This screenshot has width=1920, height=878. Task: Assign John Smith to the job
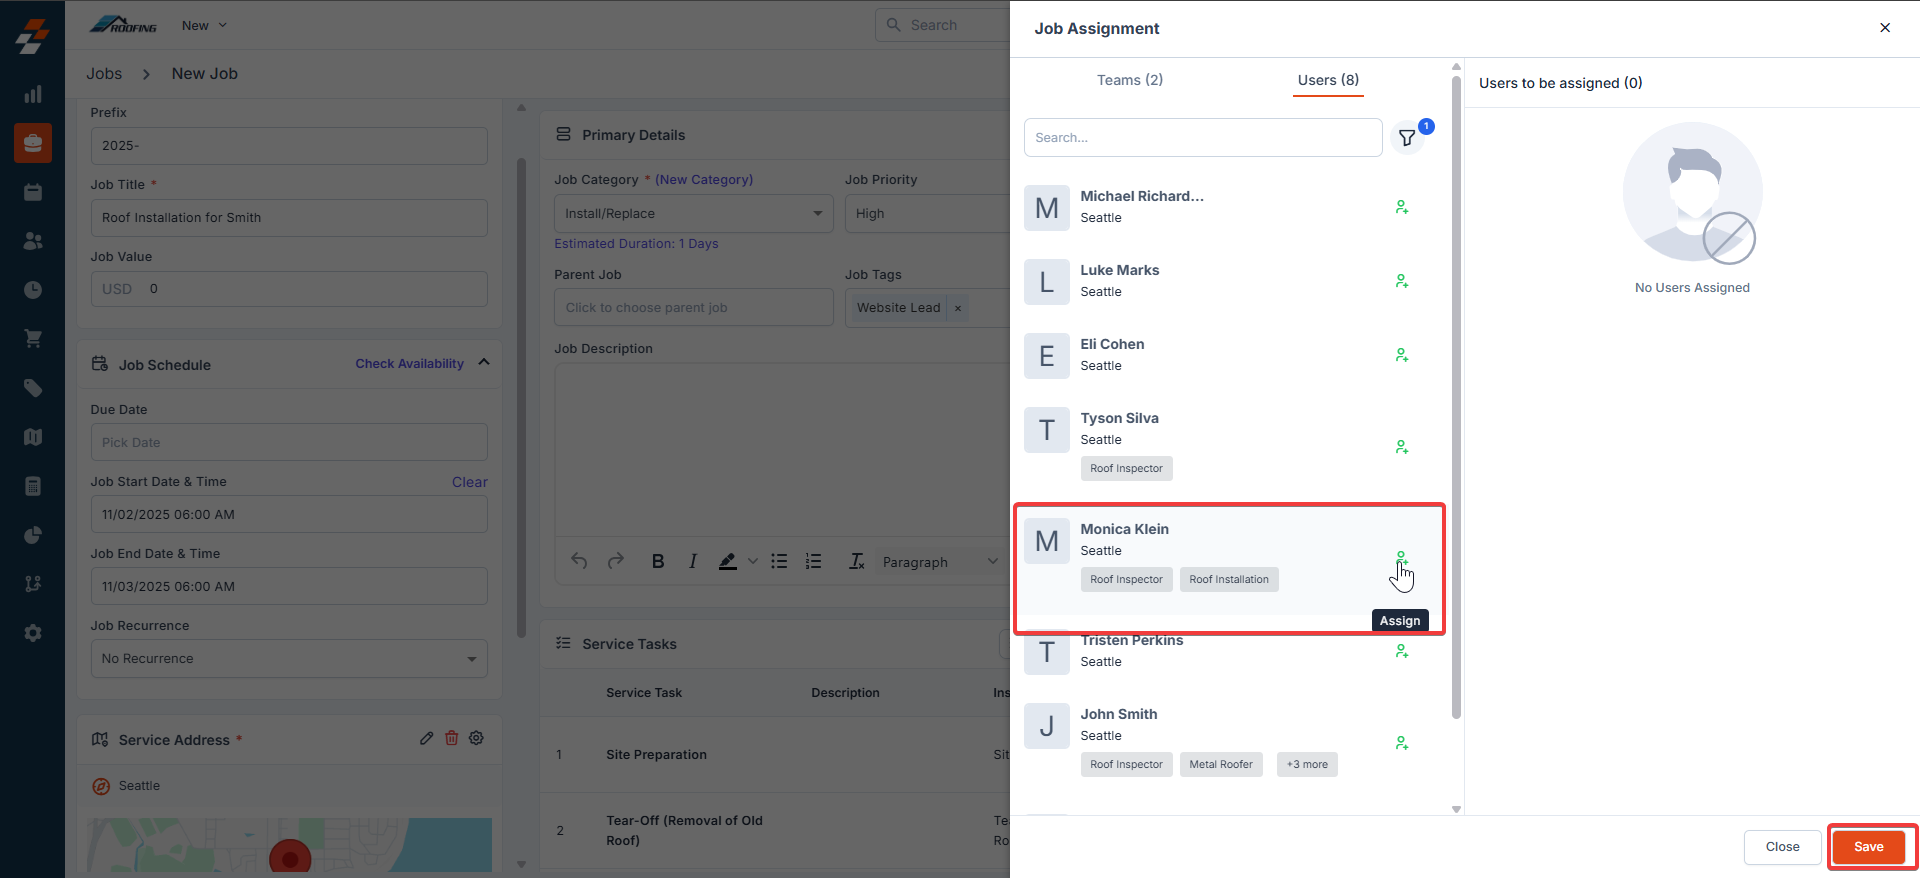coord(1402,743)
